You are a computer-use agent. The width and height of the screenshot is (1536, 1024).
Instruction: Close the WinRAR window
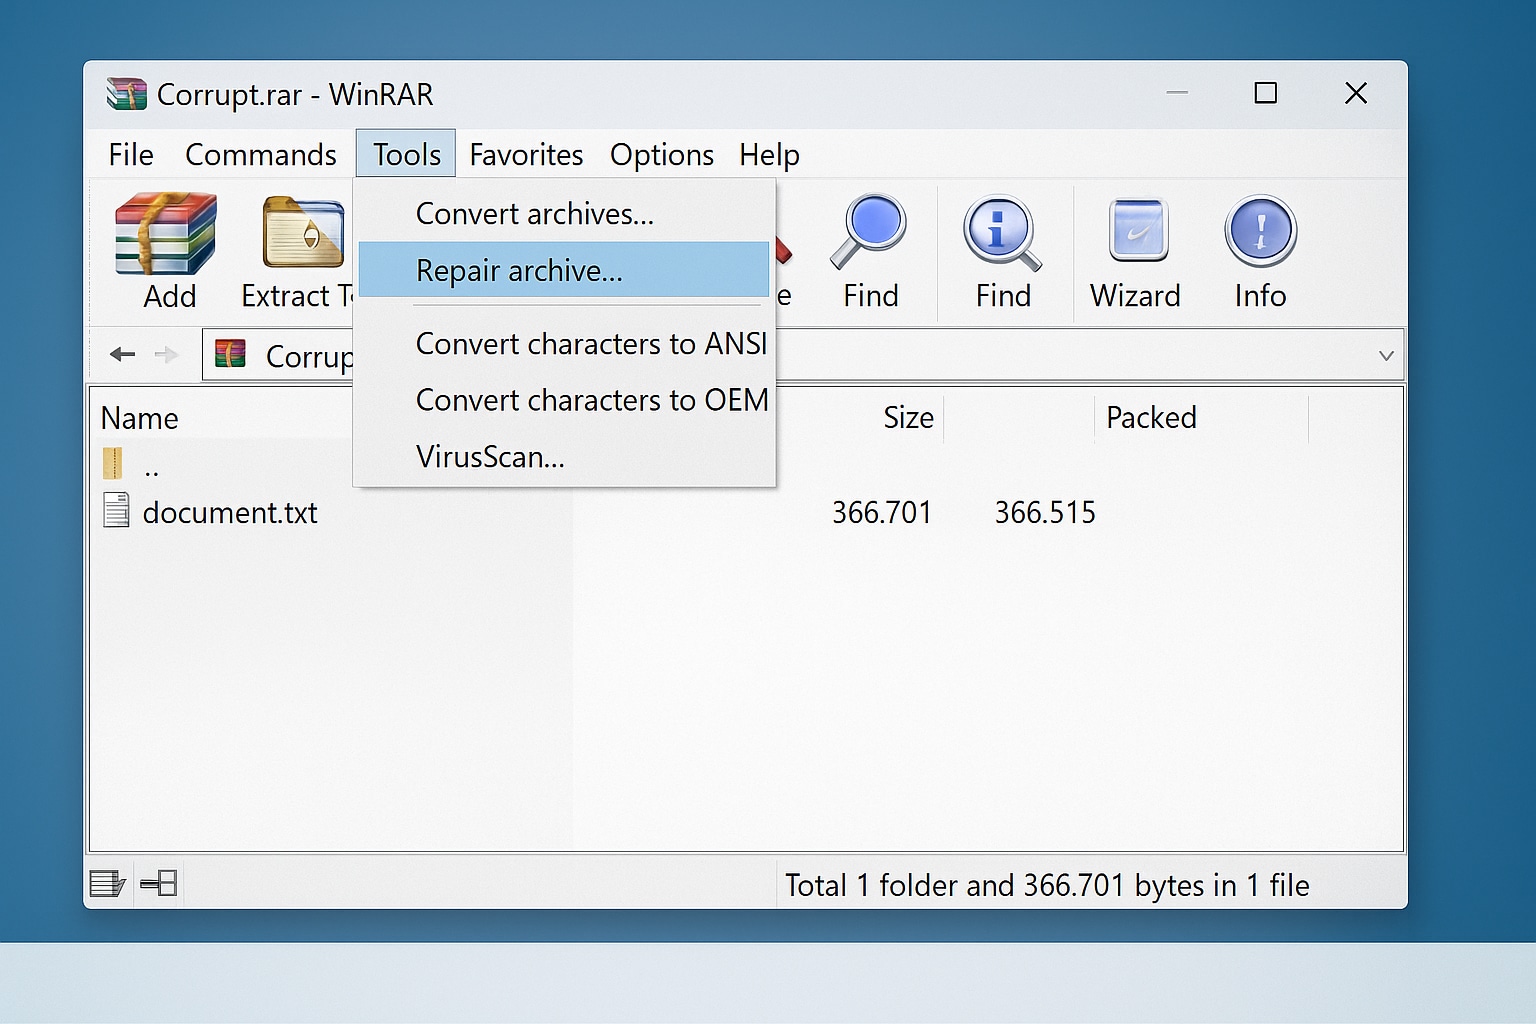[x=1356, y=93]
